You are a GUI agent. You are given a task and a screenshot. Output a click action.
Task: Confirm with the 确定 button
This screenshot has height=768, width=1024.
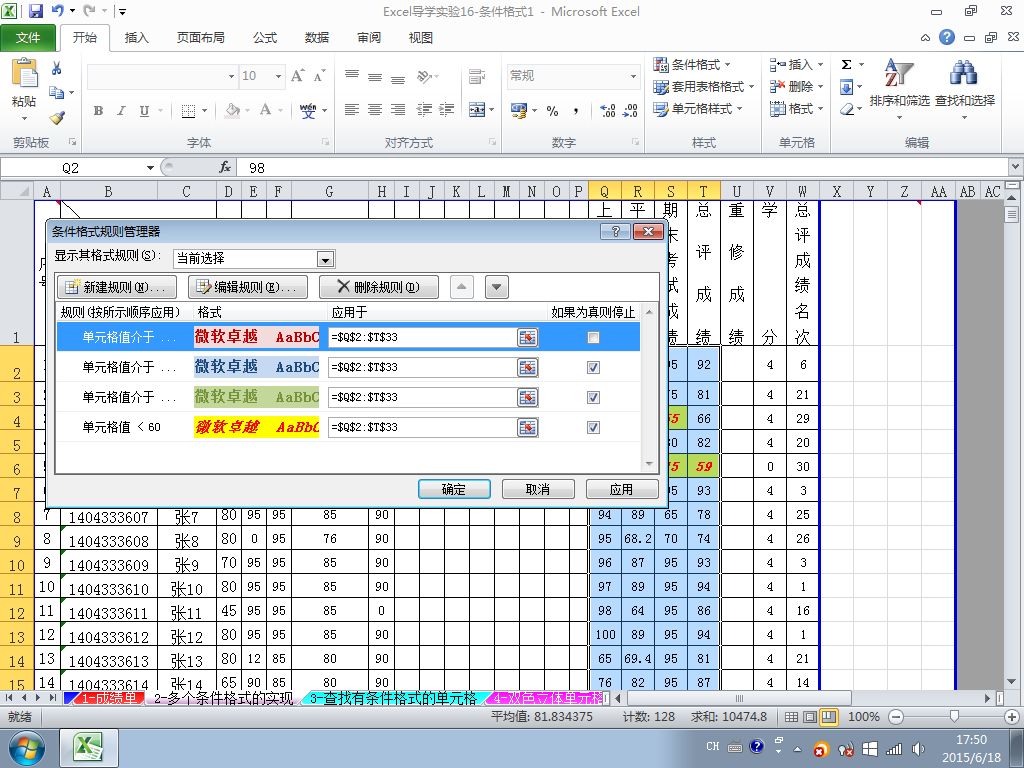coord(454,489)
